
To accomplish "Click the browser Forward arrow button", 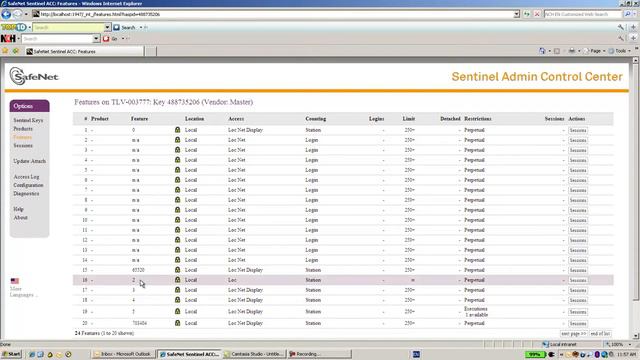I will (x=18, y=14).
